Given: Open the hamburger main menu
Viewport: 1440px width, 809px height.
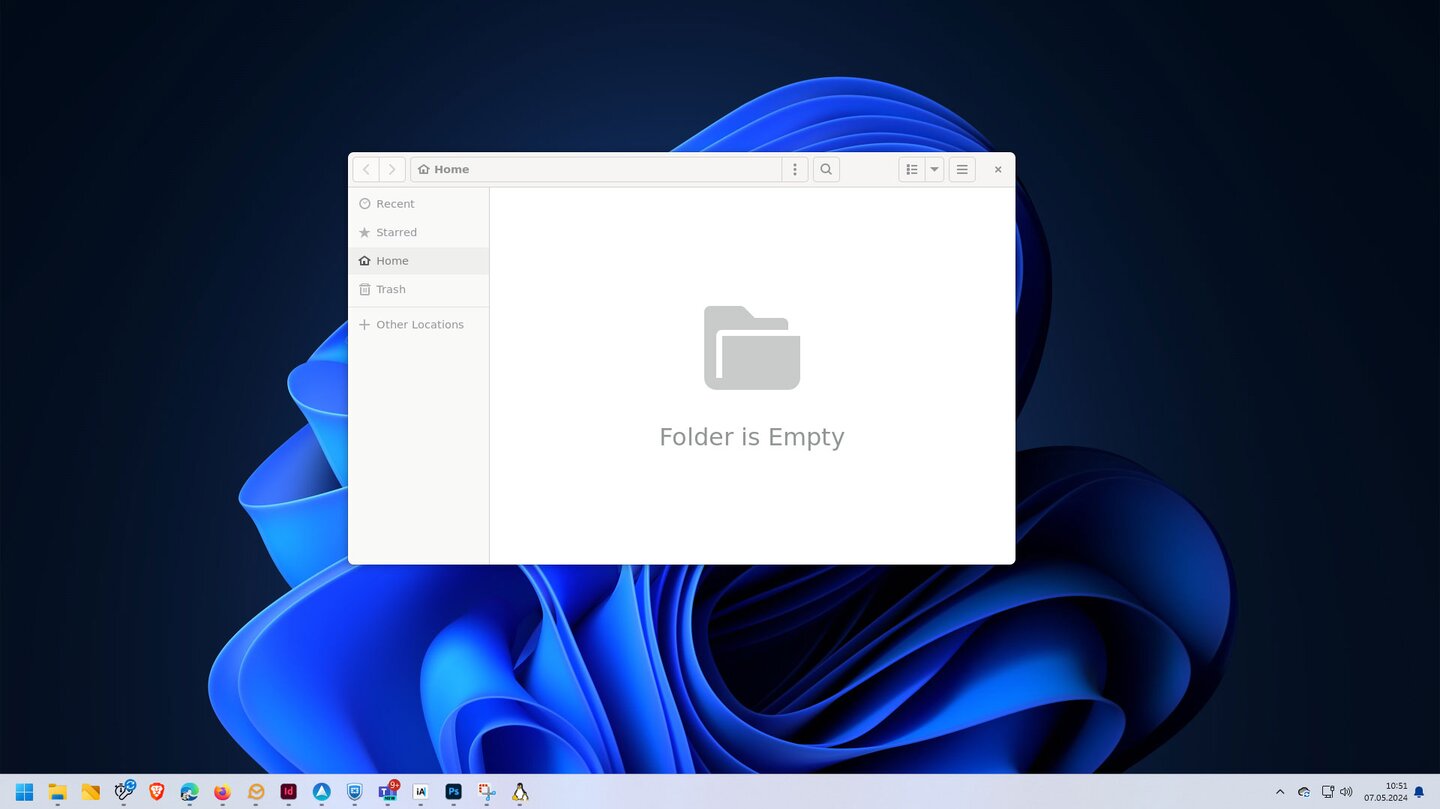Looking at the screenshot, I should (962, 170).
